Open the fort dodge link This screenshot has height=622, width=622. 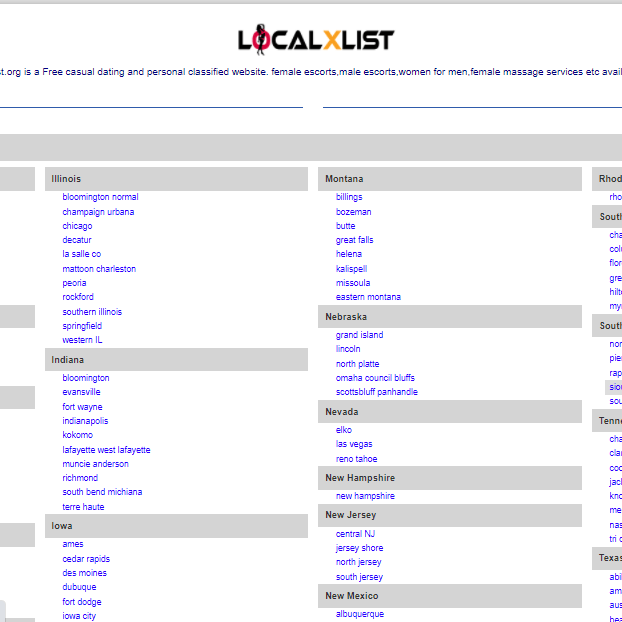[82, 602]
